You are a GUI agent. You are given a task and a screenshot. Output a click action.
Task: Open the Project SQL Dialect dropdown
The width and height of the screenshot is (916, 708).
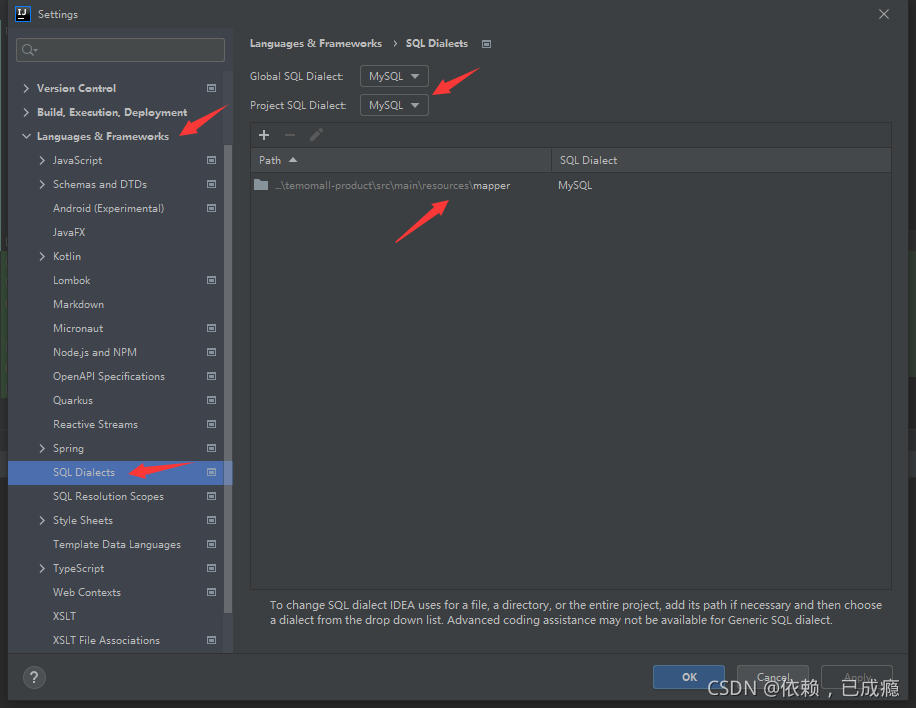click(394, 105)
